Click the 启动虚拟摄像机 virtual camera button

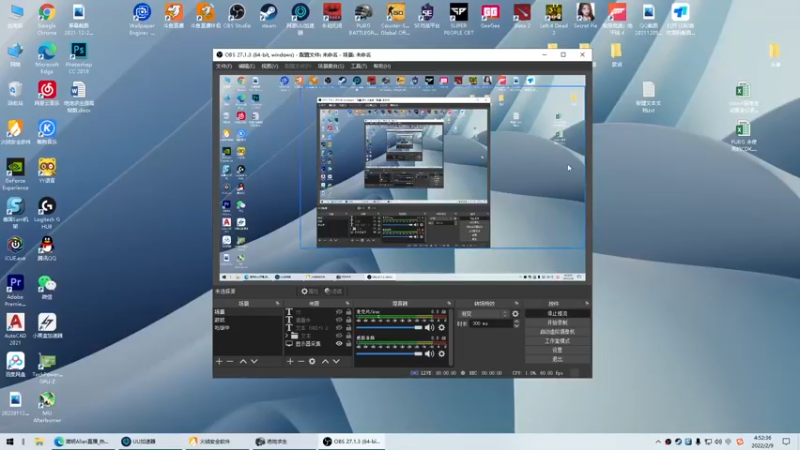click(x=557, y=332)
